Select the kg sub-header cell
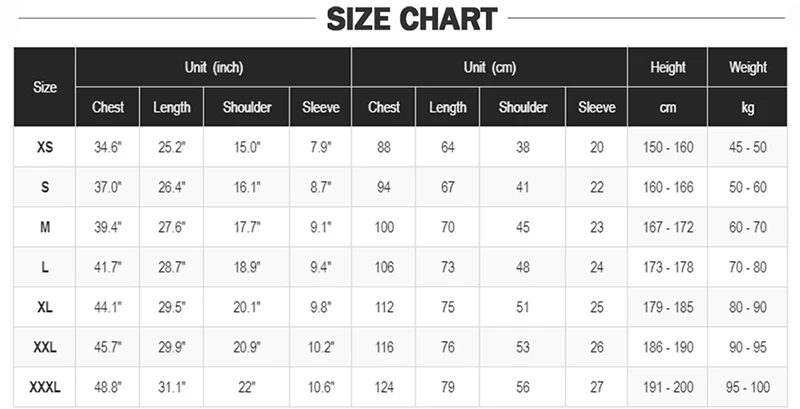The width and height of the screenshot is (800, 409). [x=747, y=107]
